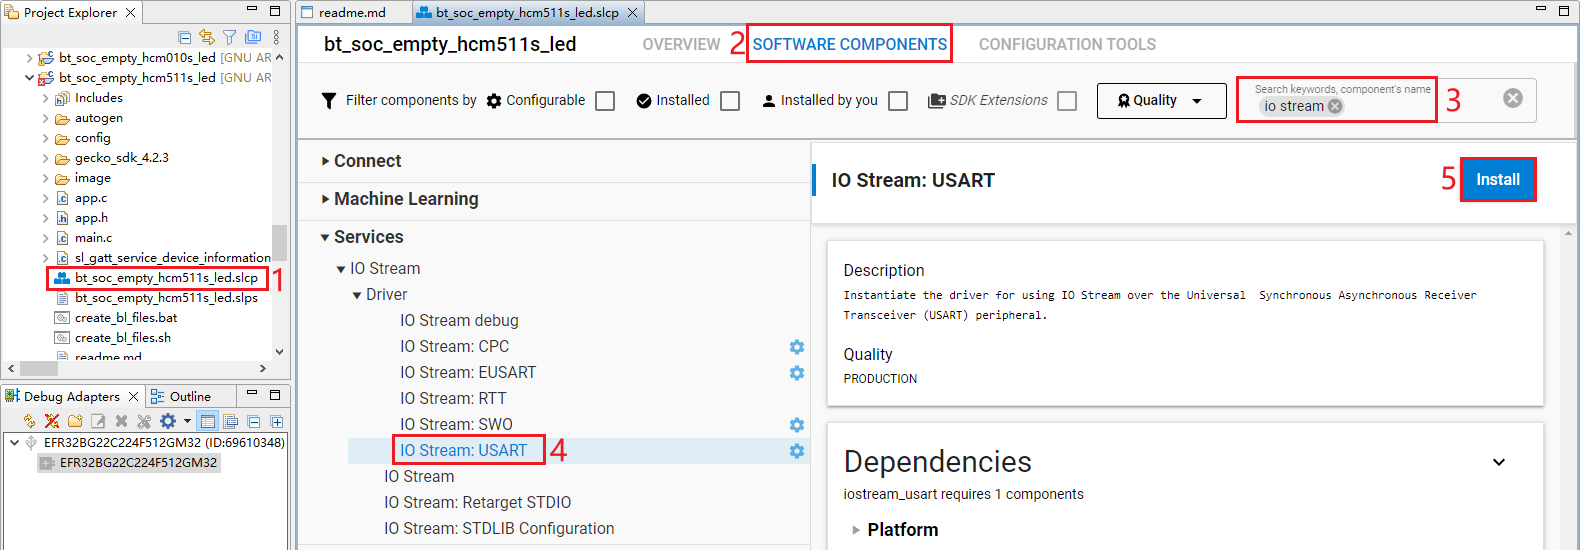Switch to the Outline tab
This screenshot has width=1580, height=550.
click(189, 397)
